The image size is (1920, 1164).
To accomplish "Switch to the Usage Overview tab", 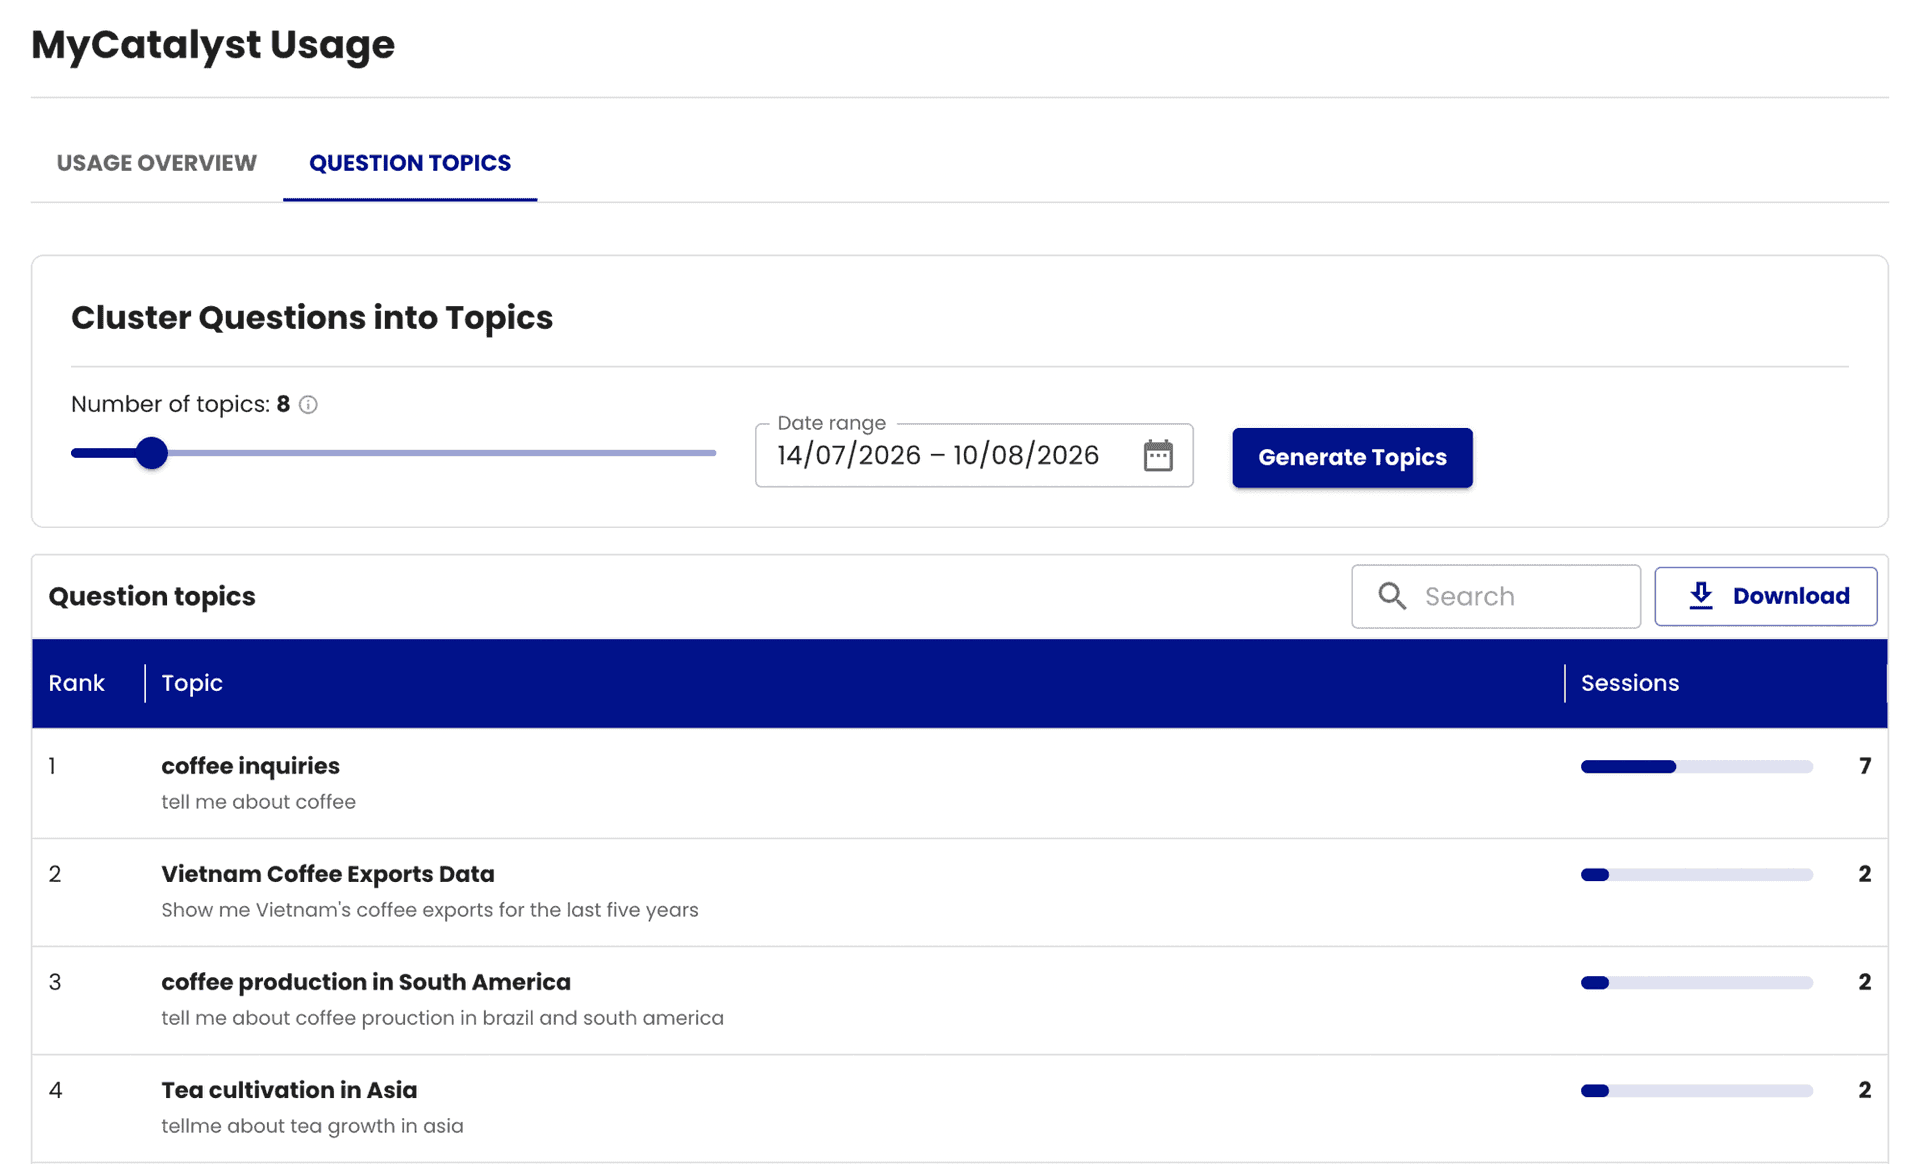I will tap(156, 163).
